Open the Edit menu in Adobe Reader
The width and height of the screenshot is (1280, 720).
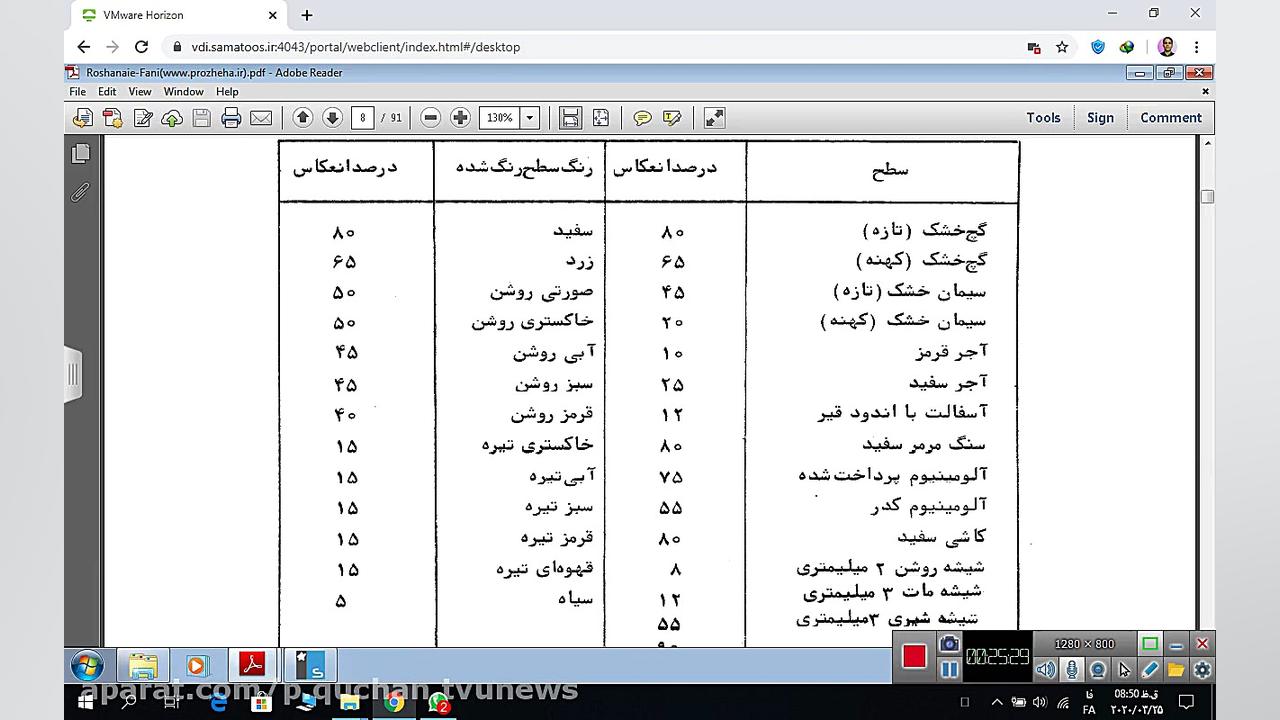point(107,92)
